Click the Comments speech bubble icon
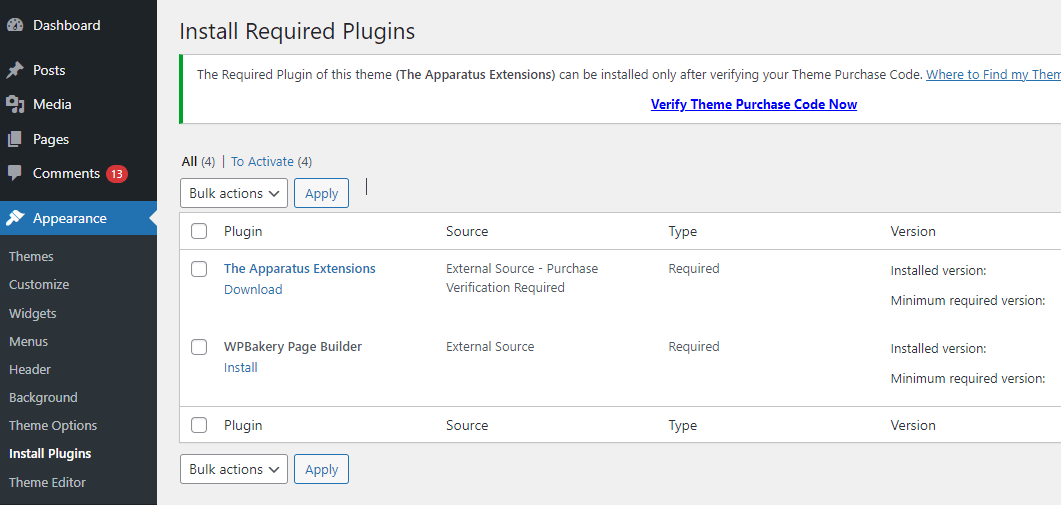 click(x=15, y=173)
